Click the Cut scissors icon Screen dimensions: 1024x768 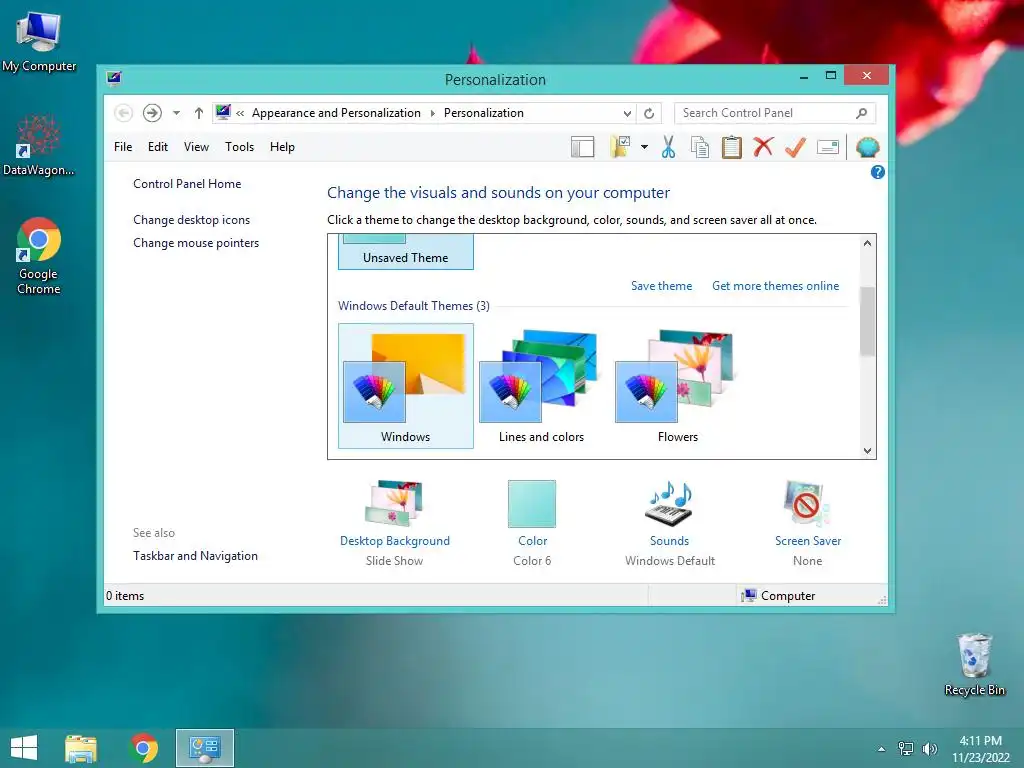pos(668,147)
